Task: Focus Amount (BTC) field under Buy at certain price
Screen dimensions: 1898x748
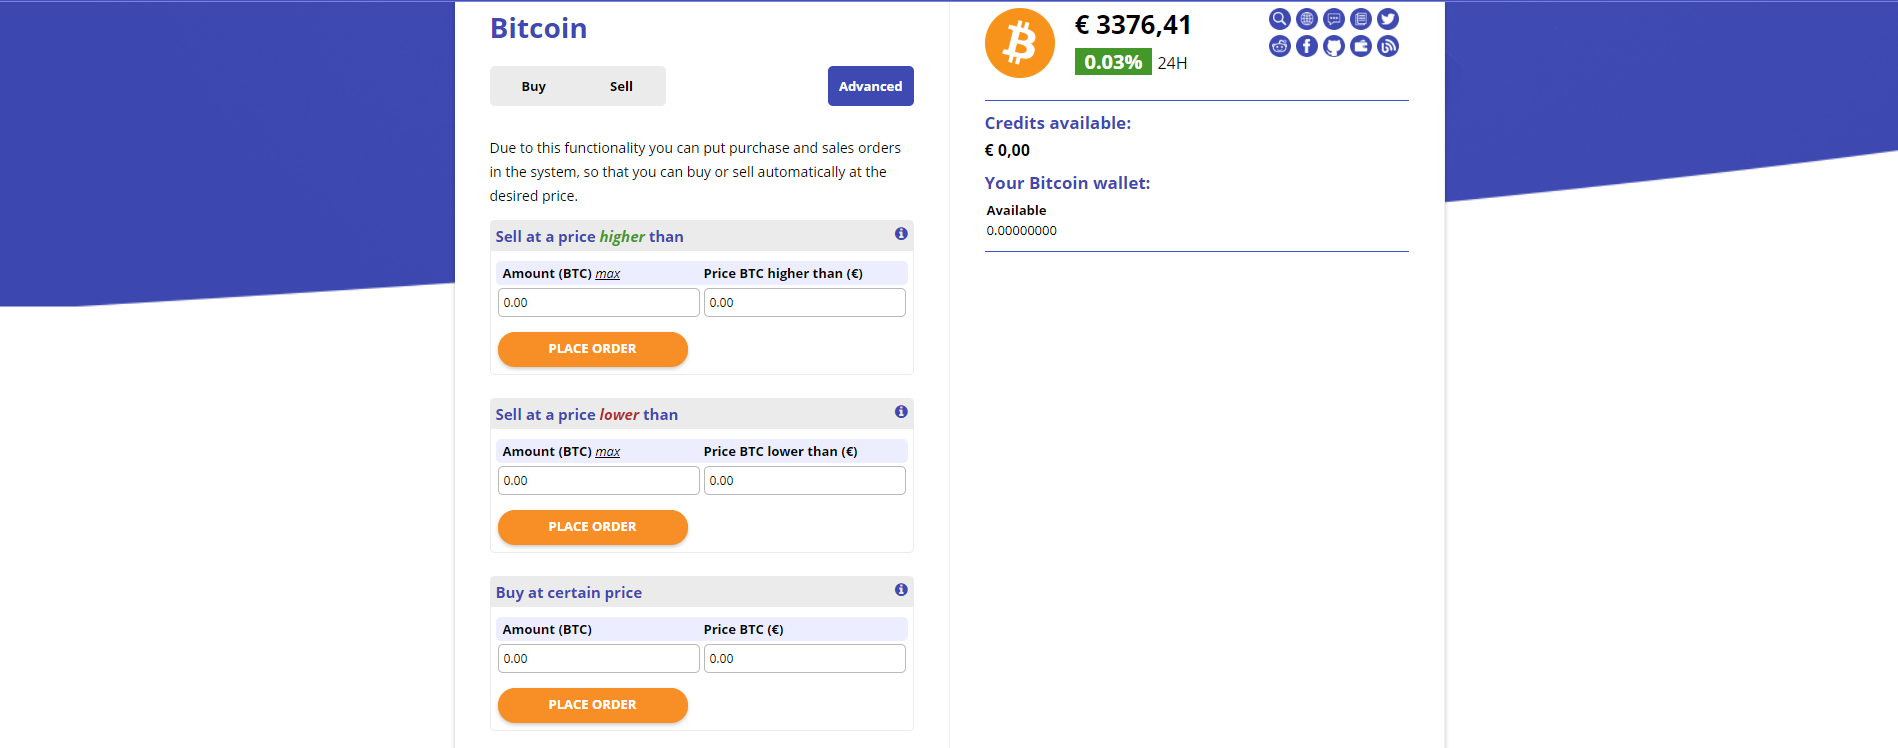Action: 598,658
